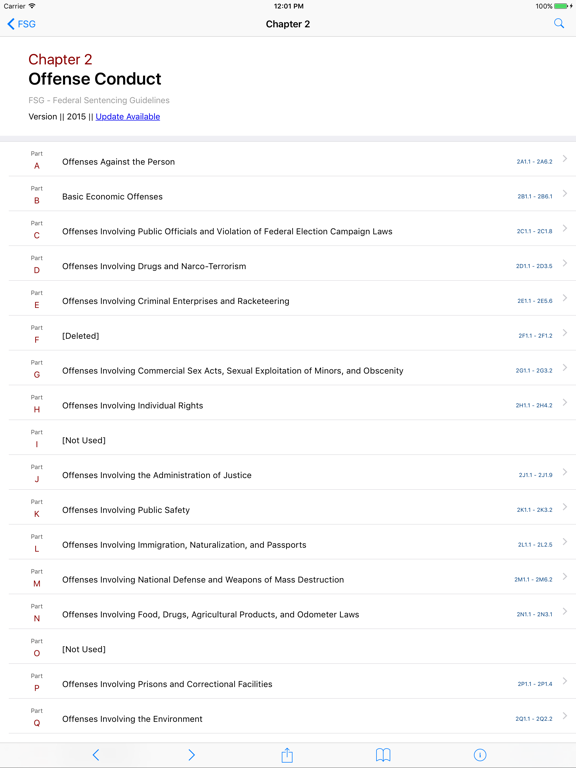Open Offenses Against the Person

288,159
